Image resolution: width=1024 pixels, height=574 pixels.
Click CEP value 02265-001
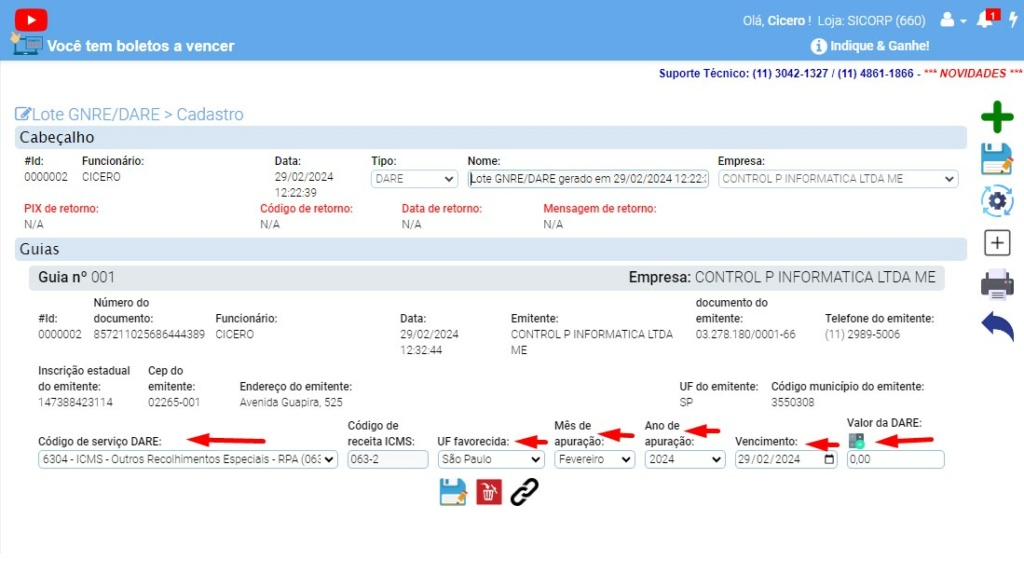coord(174,402)
